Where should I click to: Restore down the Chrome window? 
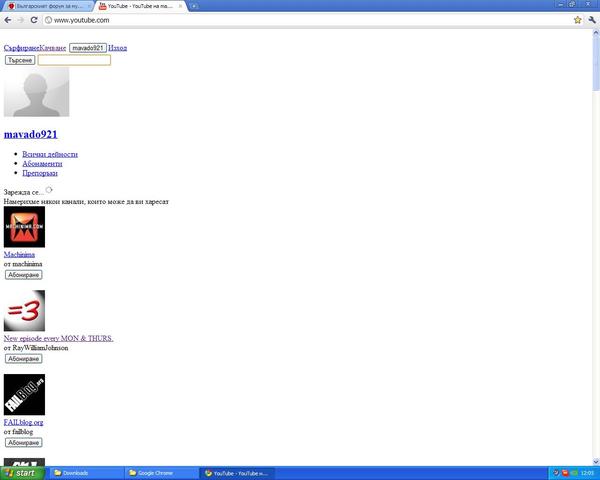point(572,4)
